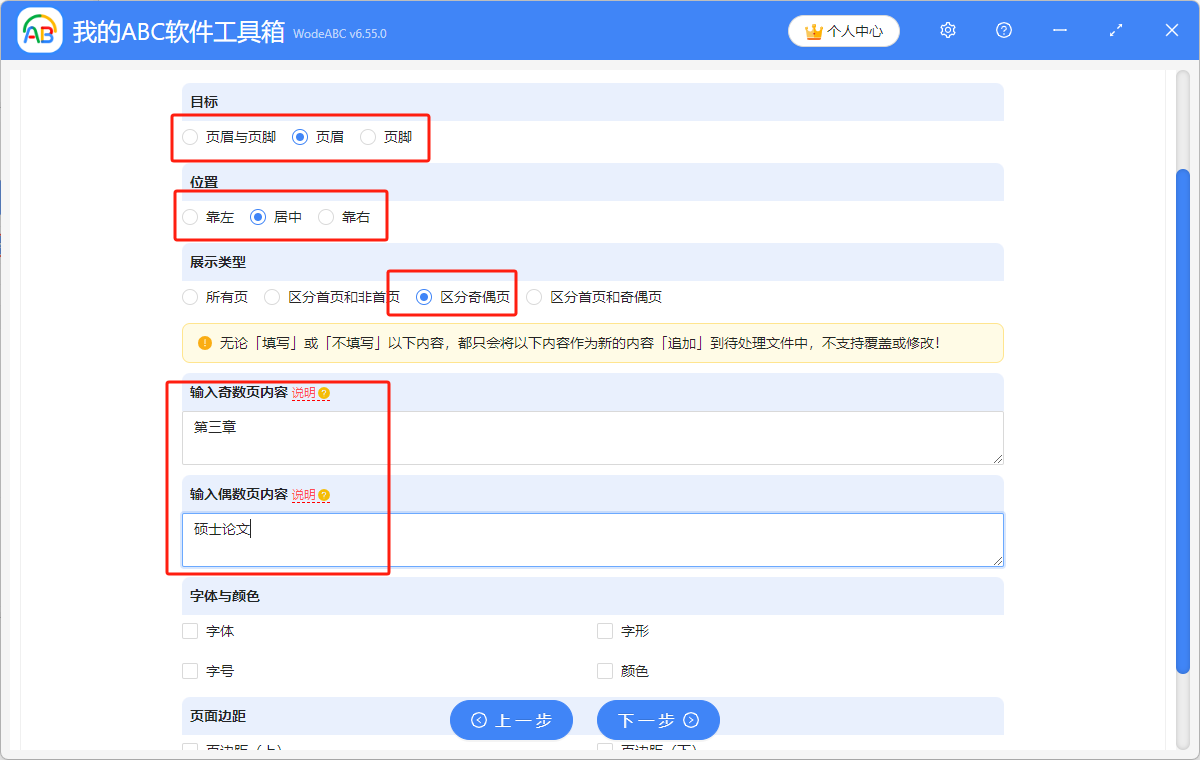Image resolution: width=1200 pixels, height=760 pixels.
Task: Open the help question mark icon
Action: point(1004,31)
